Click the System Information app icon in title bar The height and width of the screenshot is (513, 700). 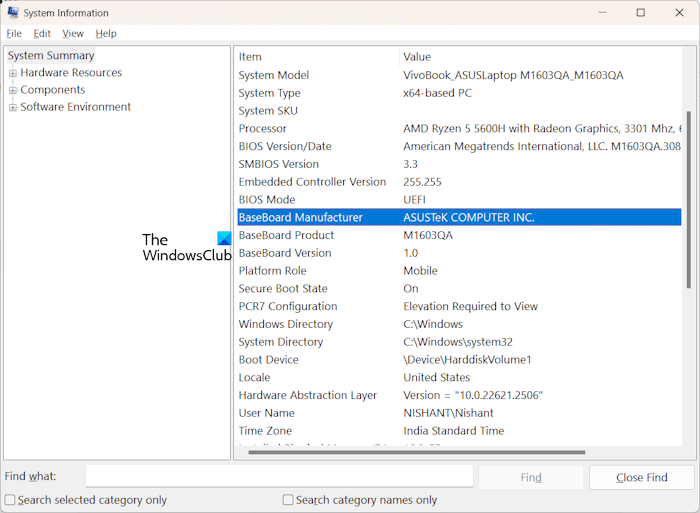(13, 13)
